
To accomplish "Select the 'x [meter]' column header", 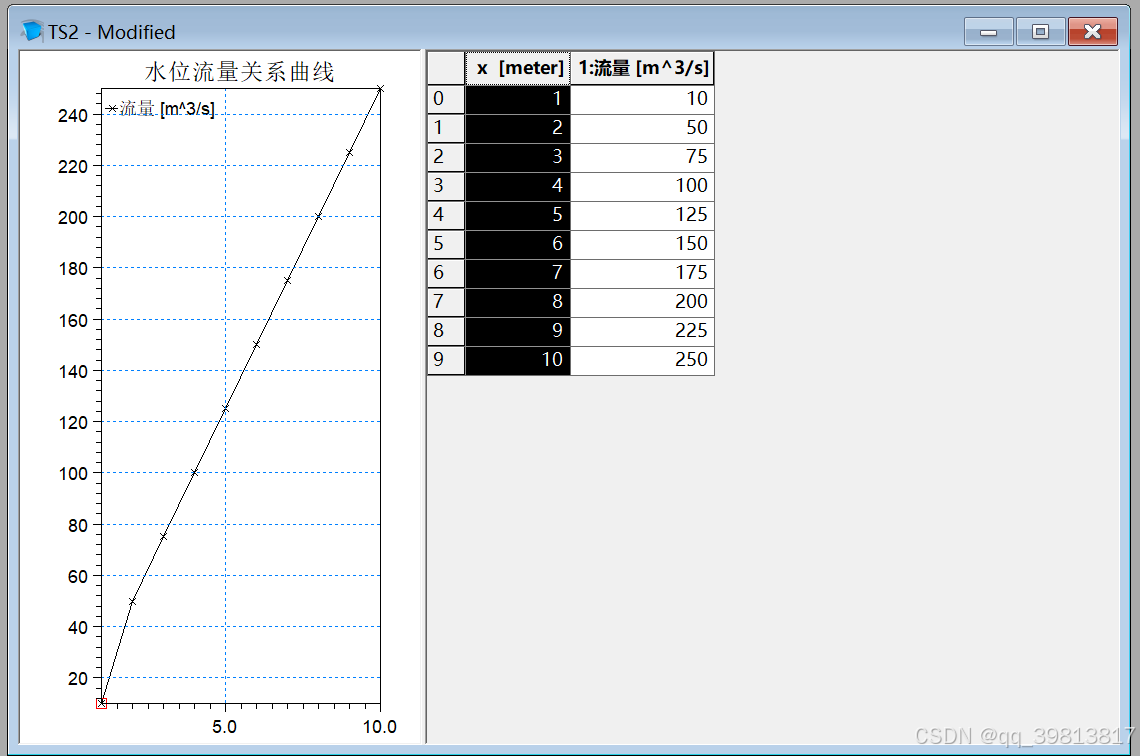I will [518, 68].
